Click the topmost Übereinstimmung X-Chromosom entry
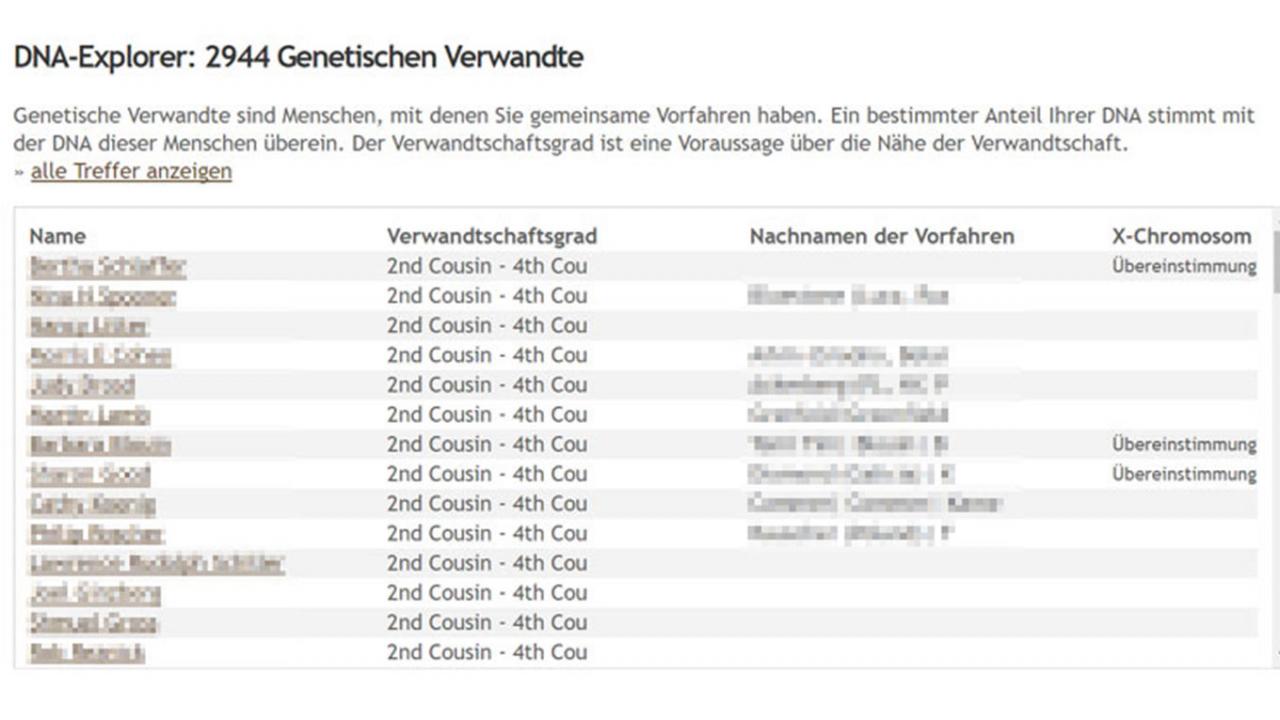Viewport: 1280px width, 720px height. pos(1184,266)
